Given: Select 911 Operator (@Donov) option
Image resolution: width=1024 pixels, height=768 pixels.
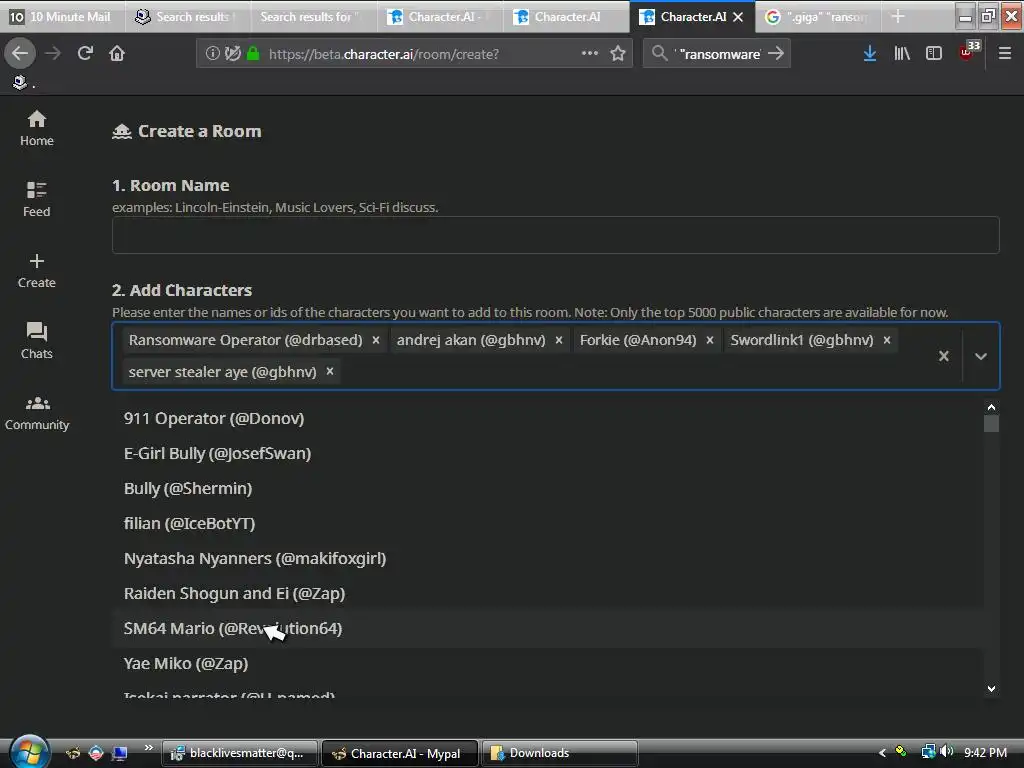Looking at the screenshot, I should [x=547, y=419].
